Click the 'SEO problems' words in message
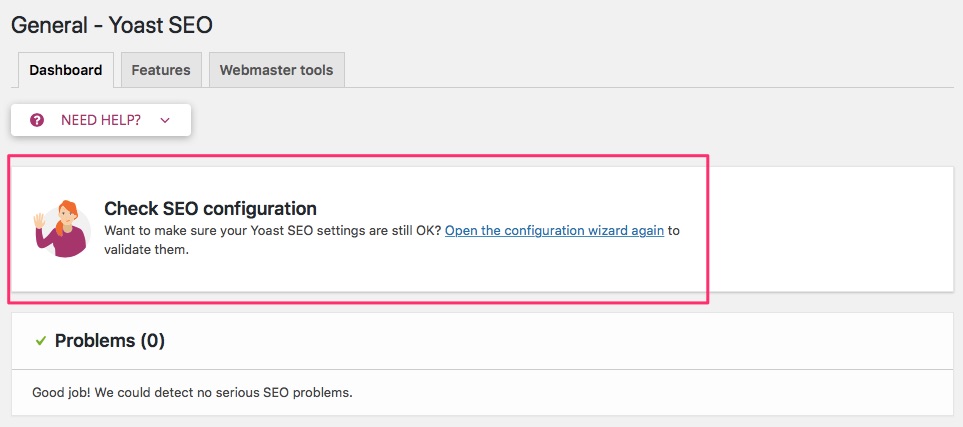The height and width of the screenshot is (427, 963). tap(317, 392)
